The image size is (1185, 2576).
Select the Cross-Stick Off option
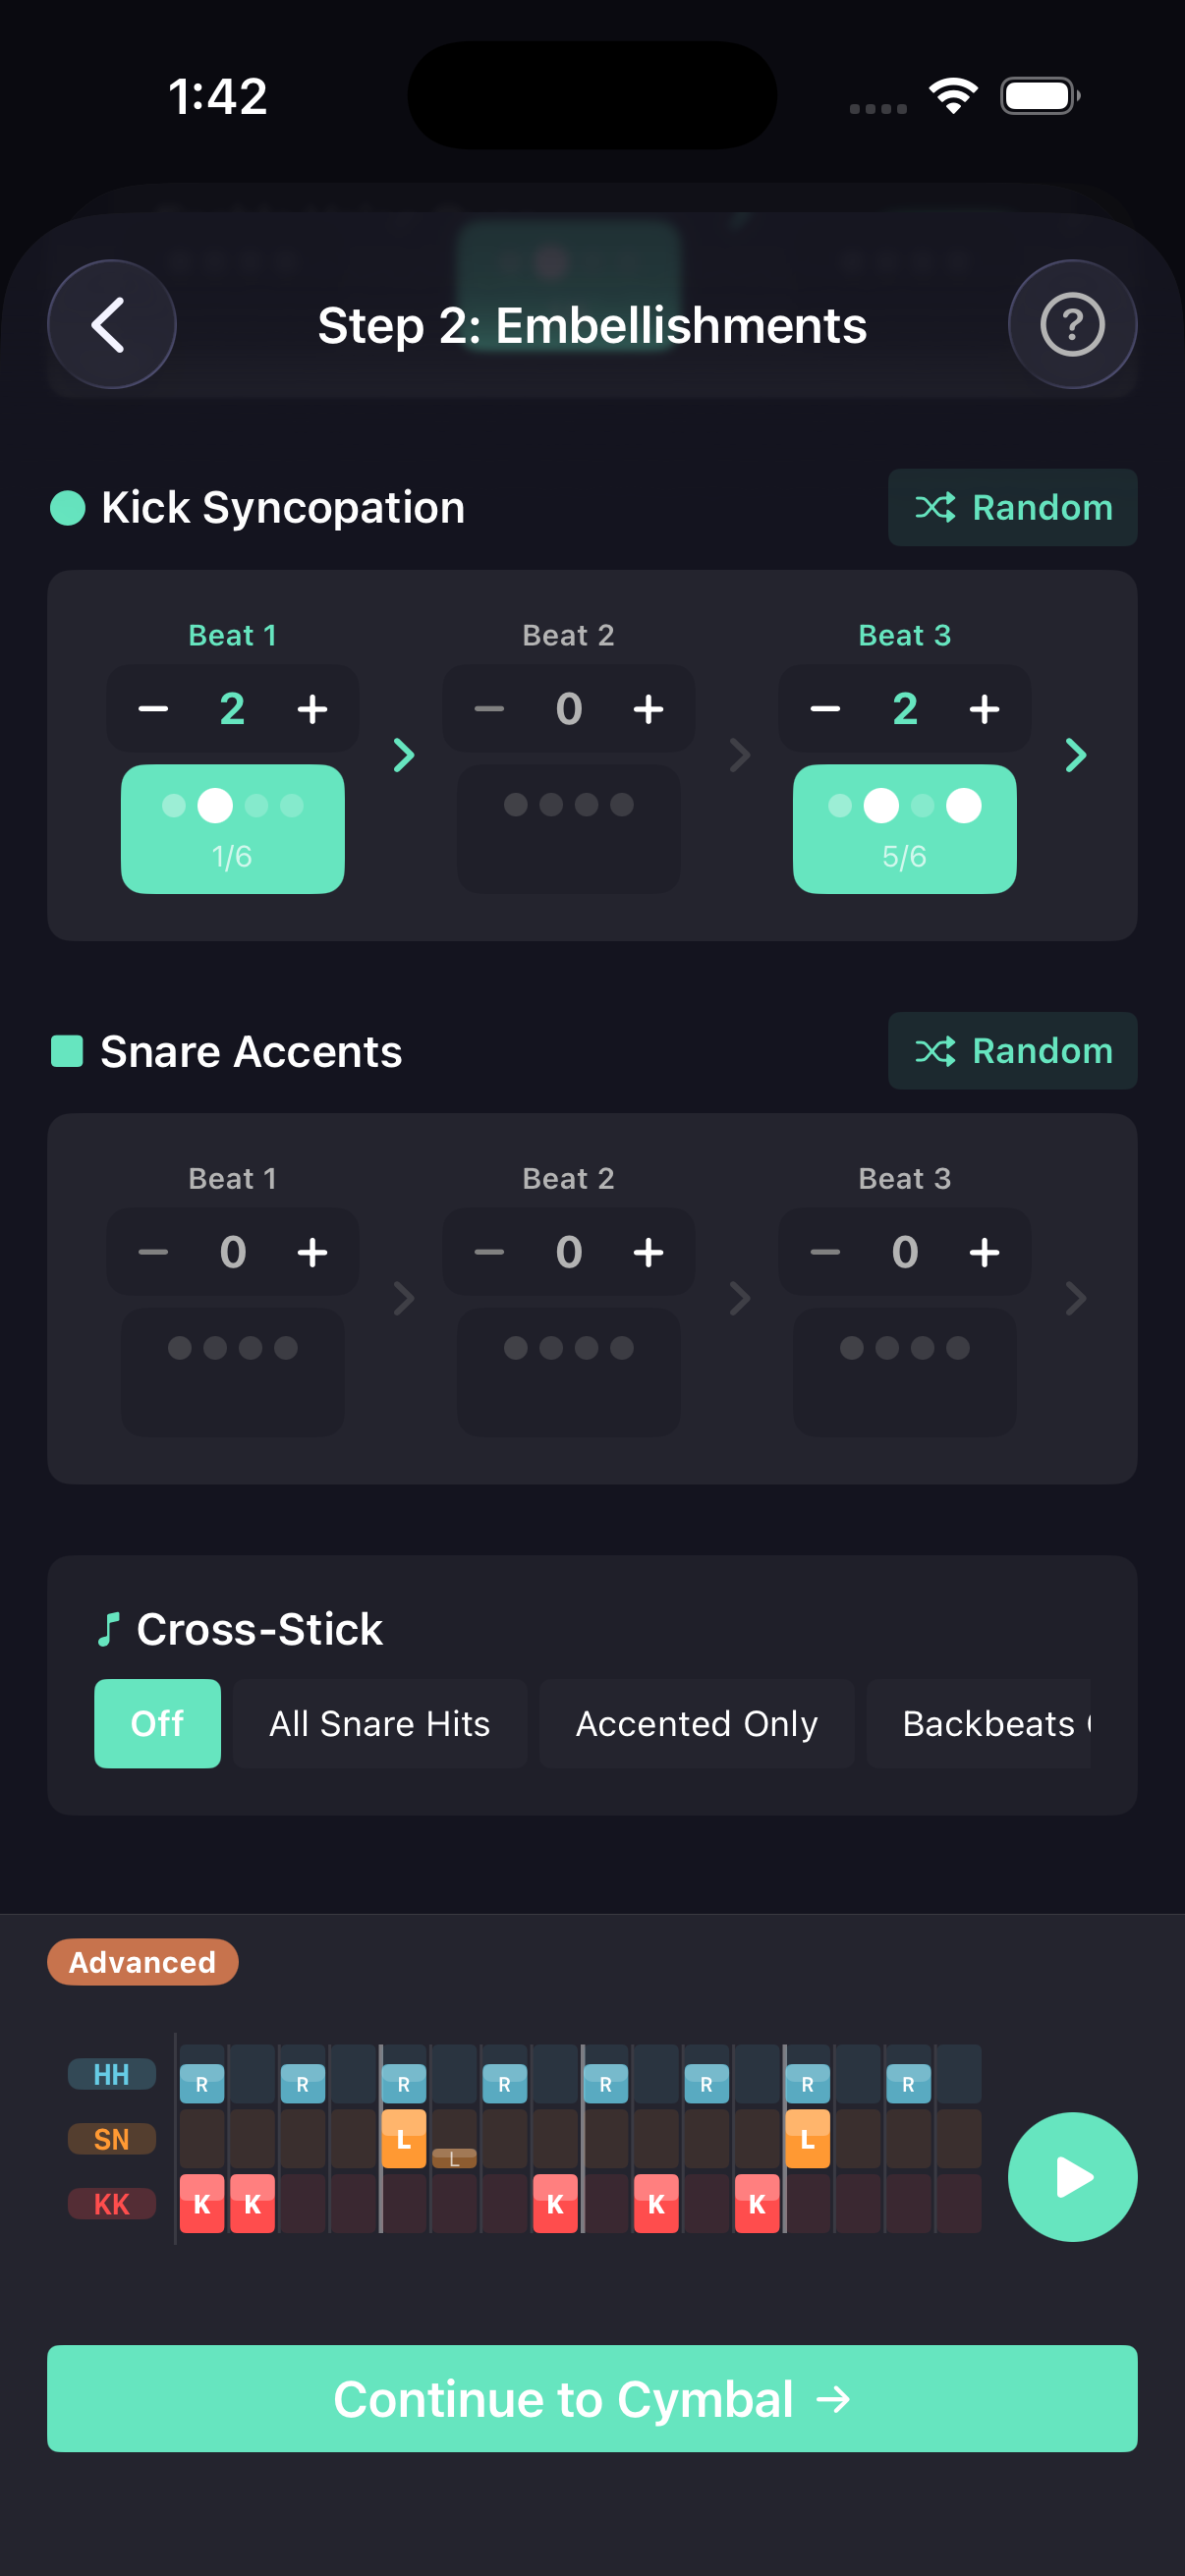click(157, 1723)
